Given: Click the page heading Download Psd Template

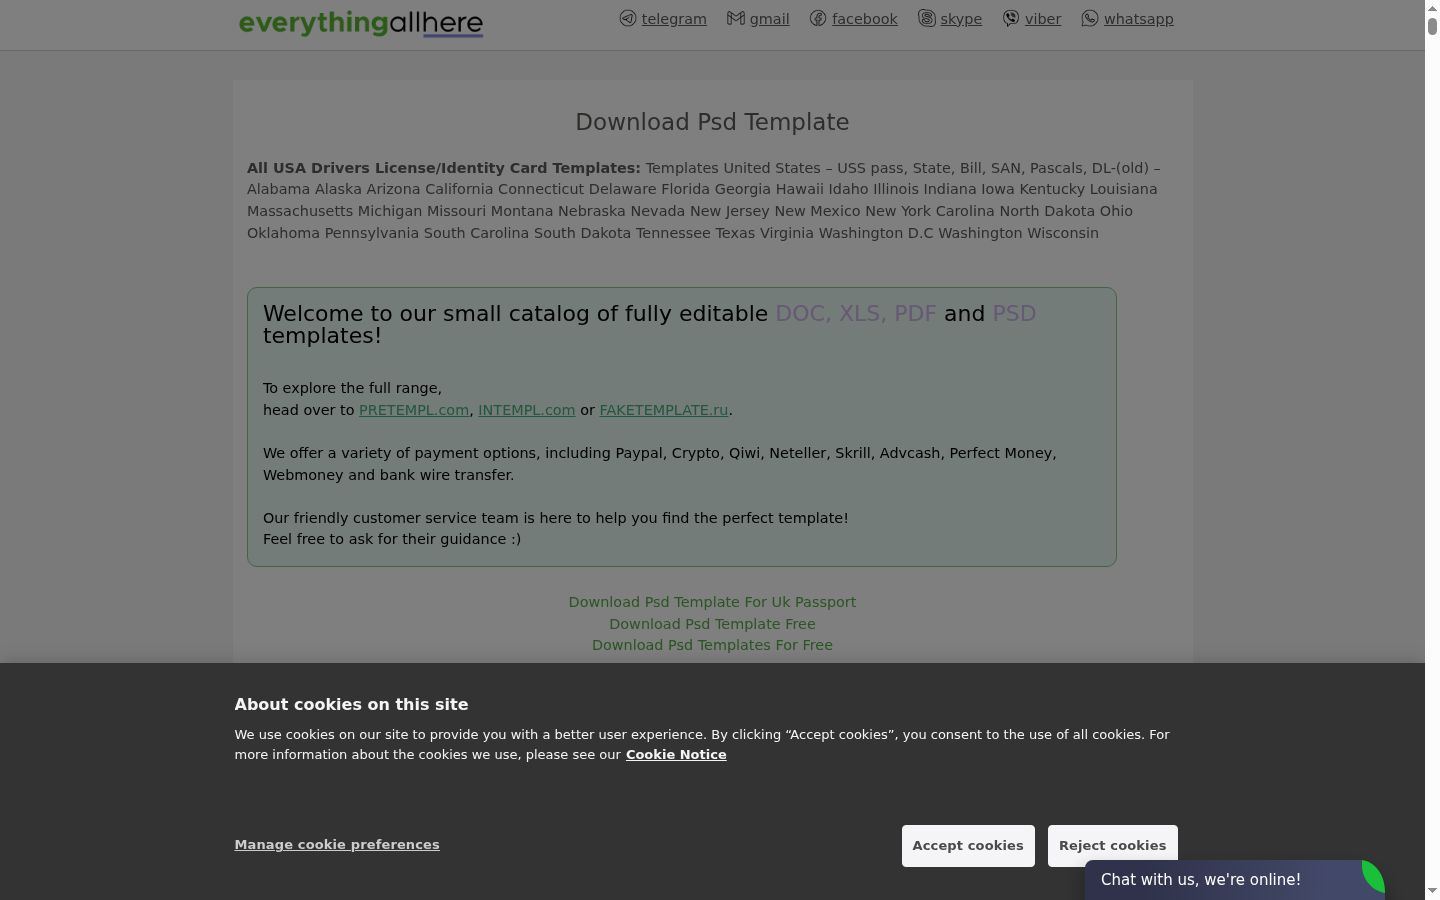Looking at the screenshot, I should [712, 122].
